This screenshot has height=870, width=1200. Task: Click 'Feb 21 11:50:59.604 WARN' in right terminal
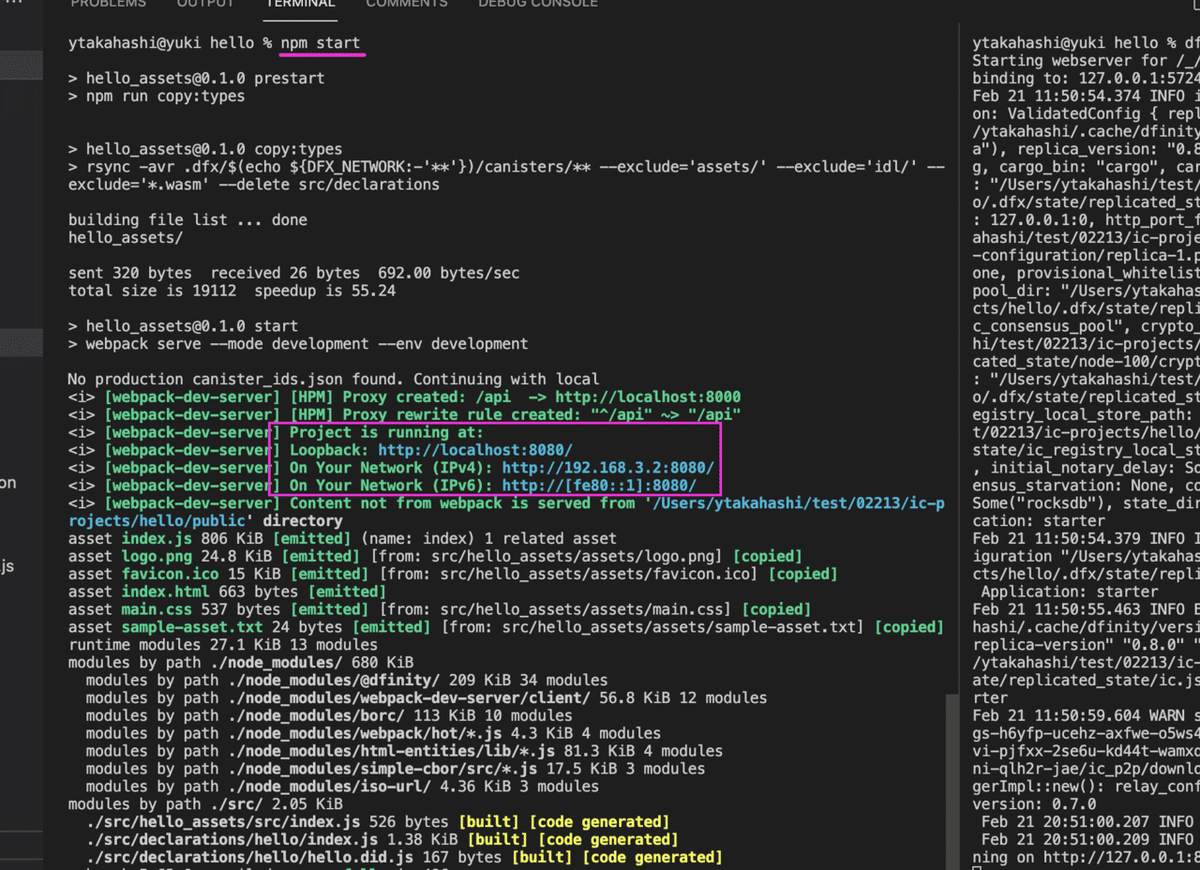point(1084,716)
